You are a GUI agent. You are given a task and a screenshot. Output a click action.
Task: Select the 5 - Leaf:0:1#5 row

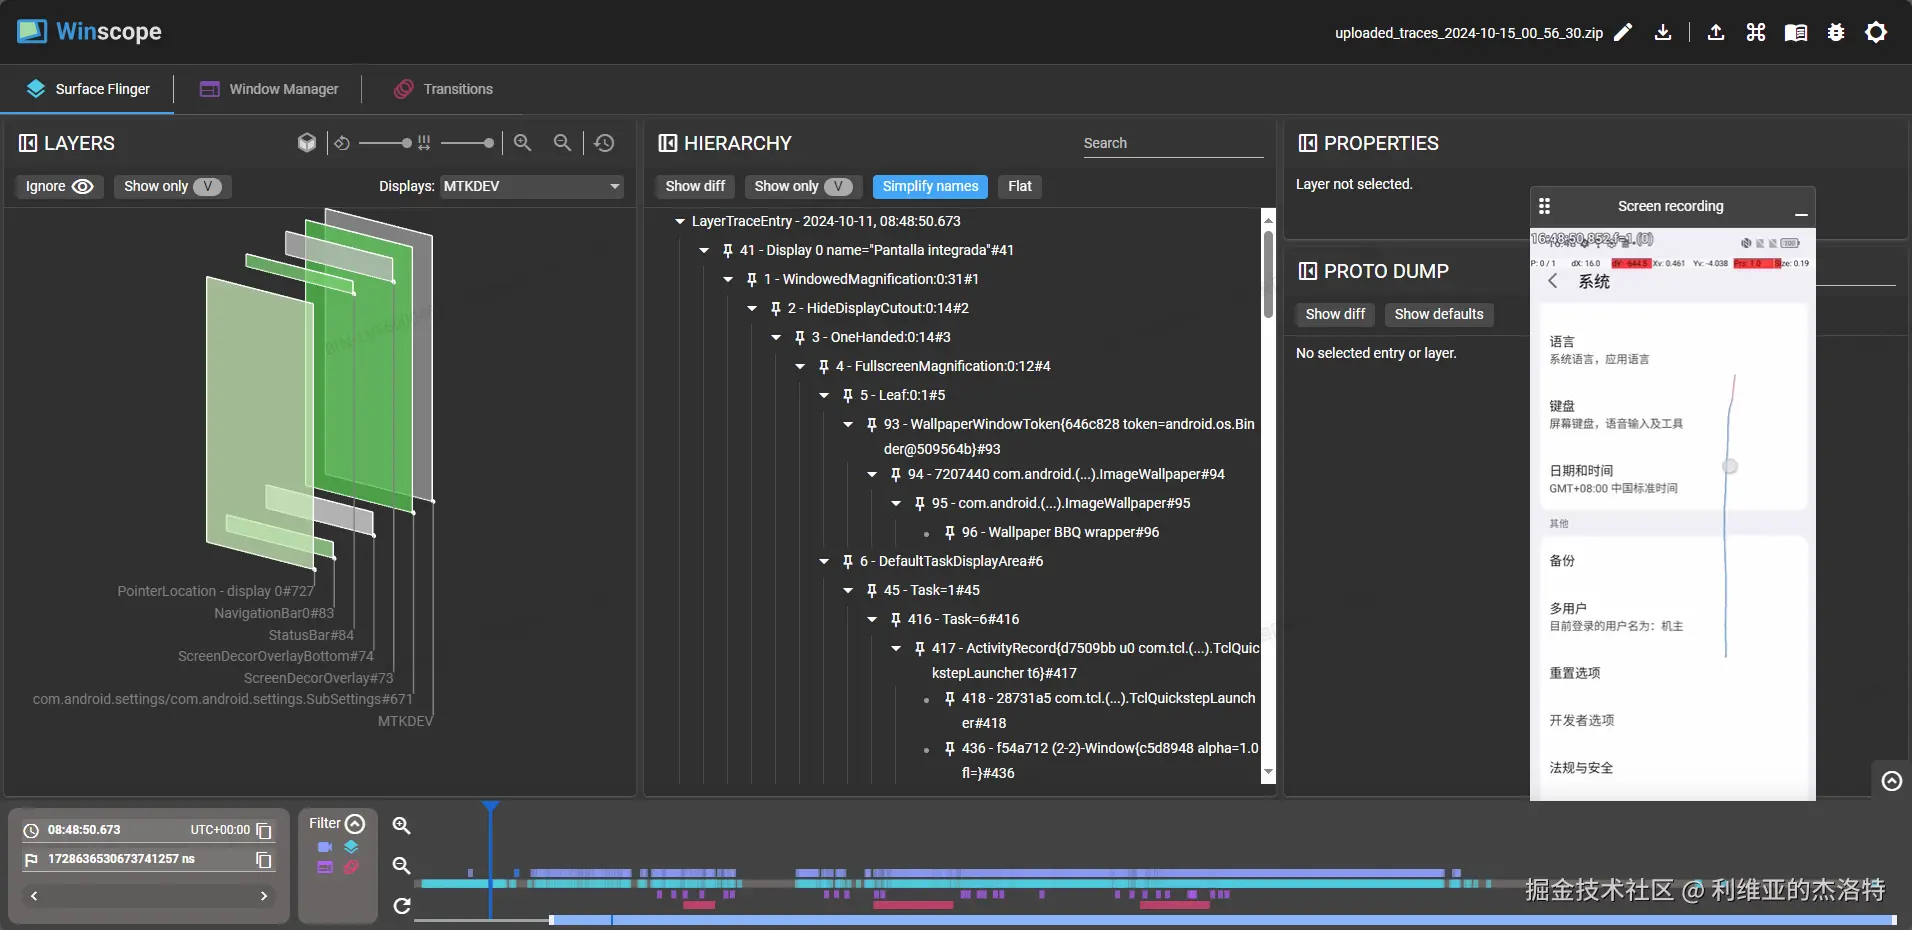click(x=902, y=395)
